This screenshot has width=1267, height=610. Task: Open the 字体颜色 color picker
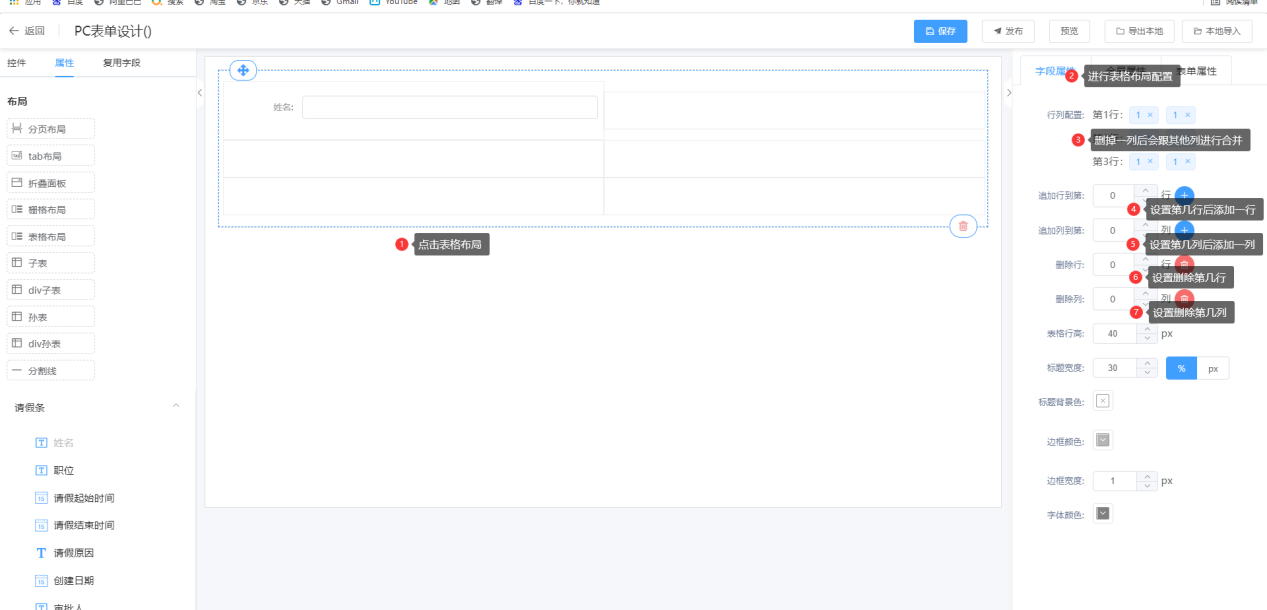coord(1103,513)
